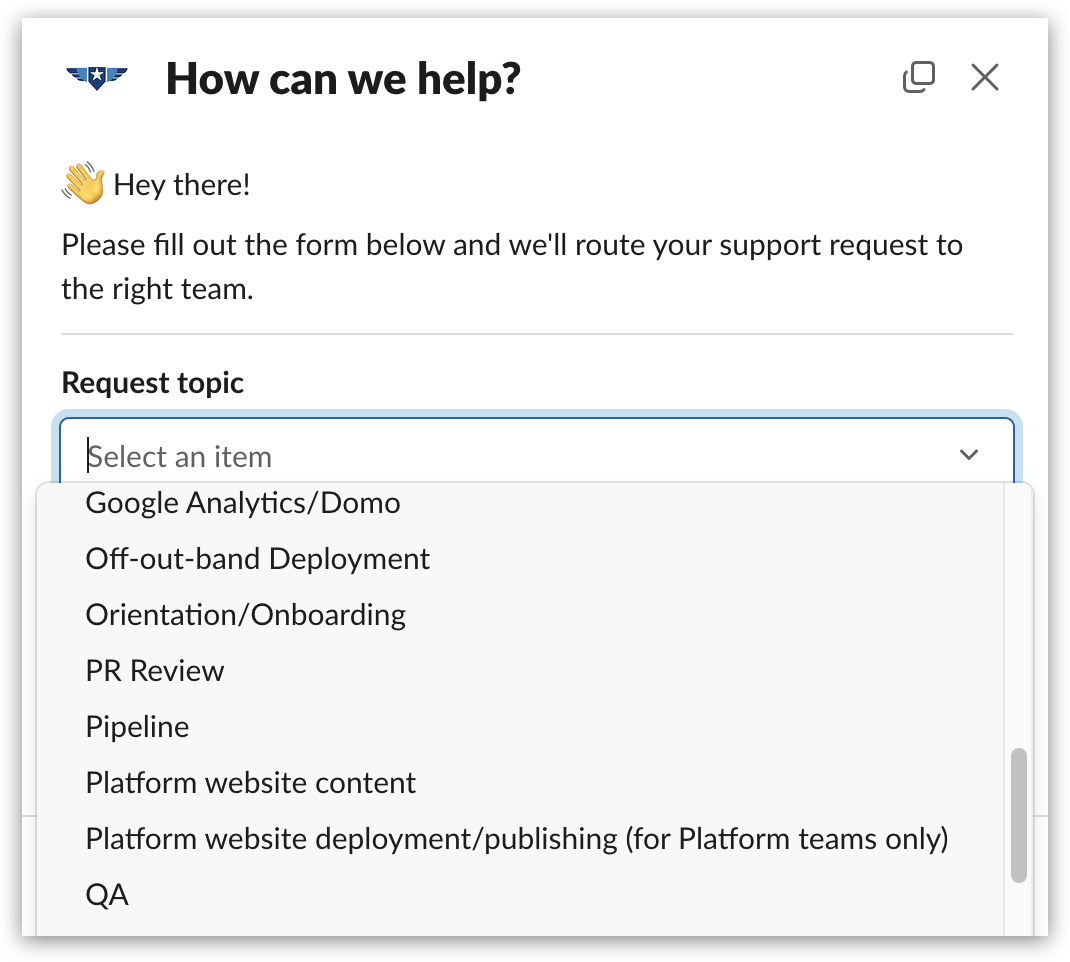Focus the Select an item field

click(500, 456)
